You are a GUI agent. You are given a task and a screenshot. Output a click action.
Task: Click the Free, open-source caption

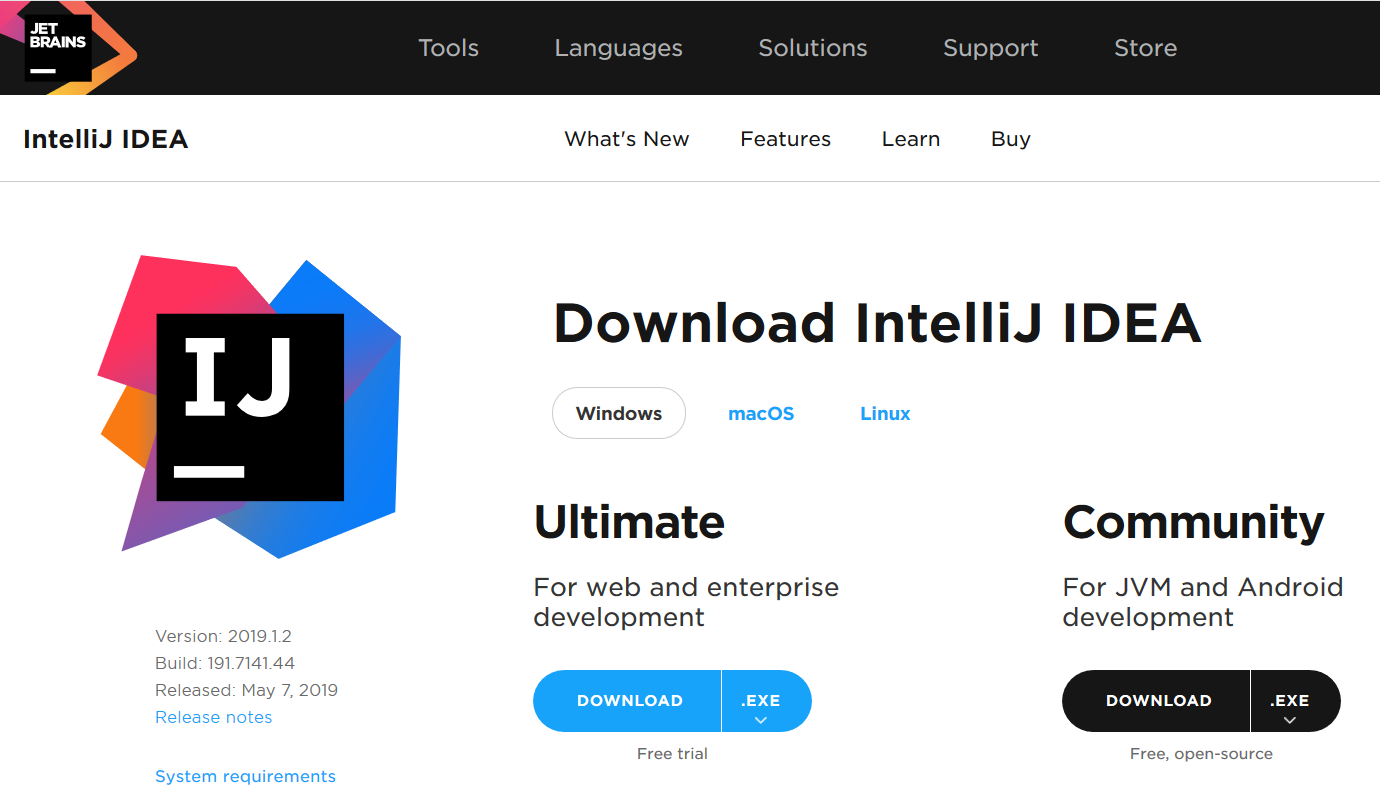(x=1201, y=754)
